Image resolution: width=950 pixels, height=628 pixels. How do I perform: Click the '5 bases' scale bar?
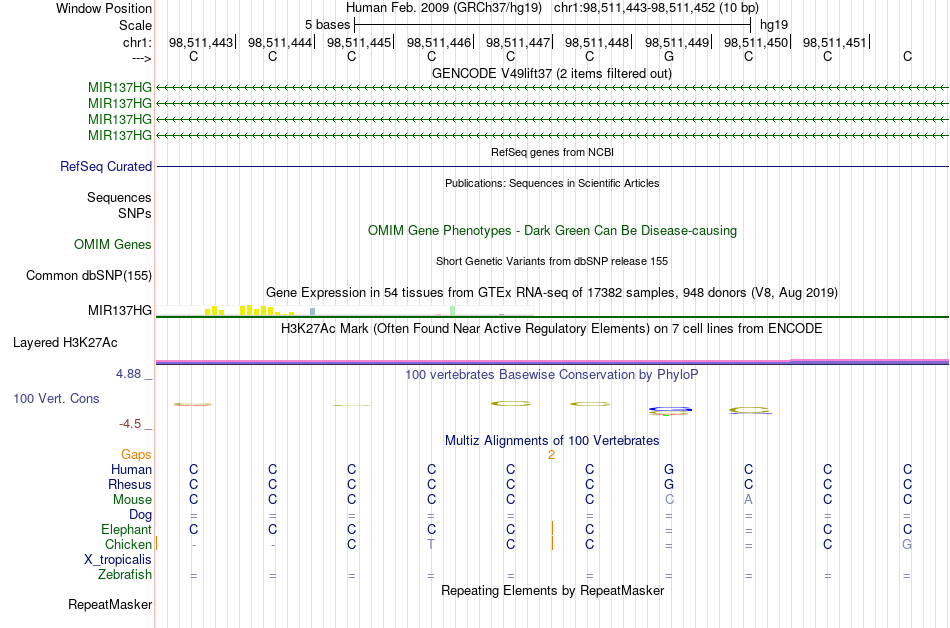tap(553, 25)
